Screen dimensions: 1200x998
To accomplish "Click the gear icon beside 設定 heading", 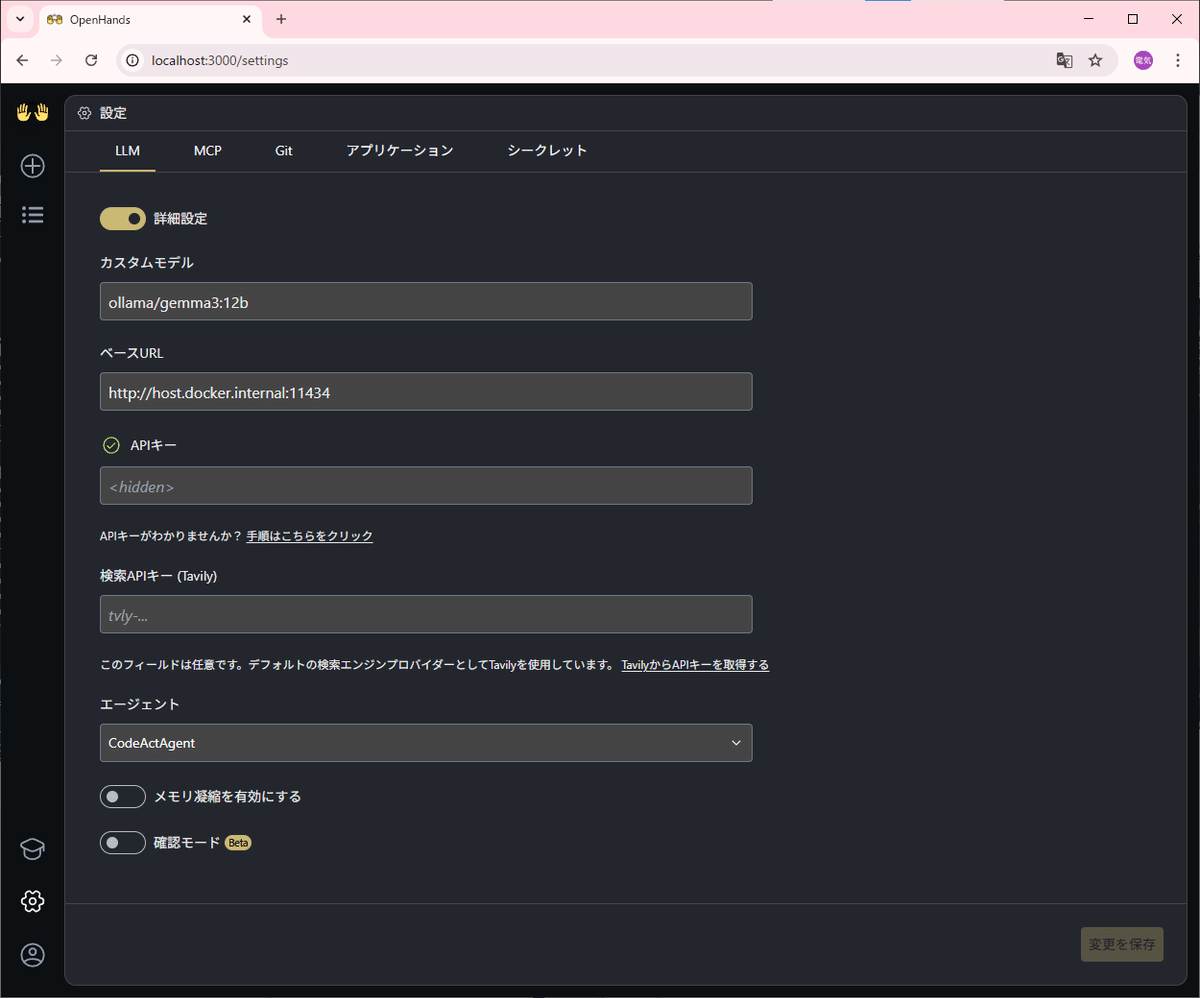I will 84,113.
